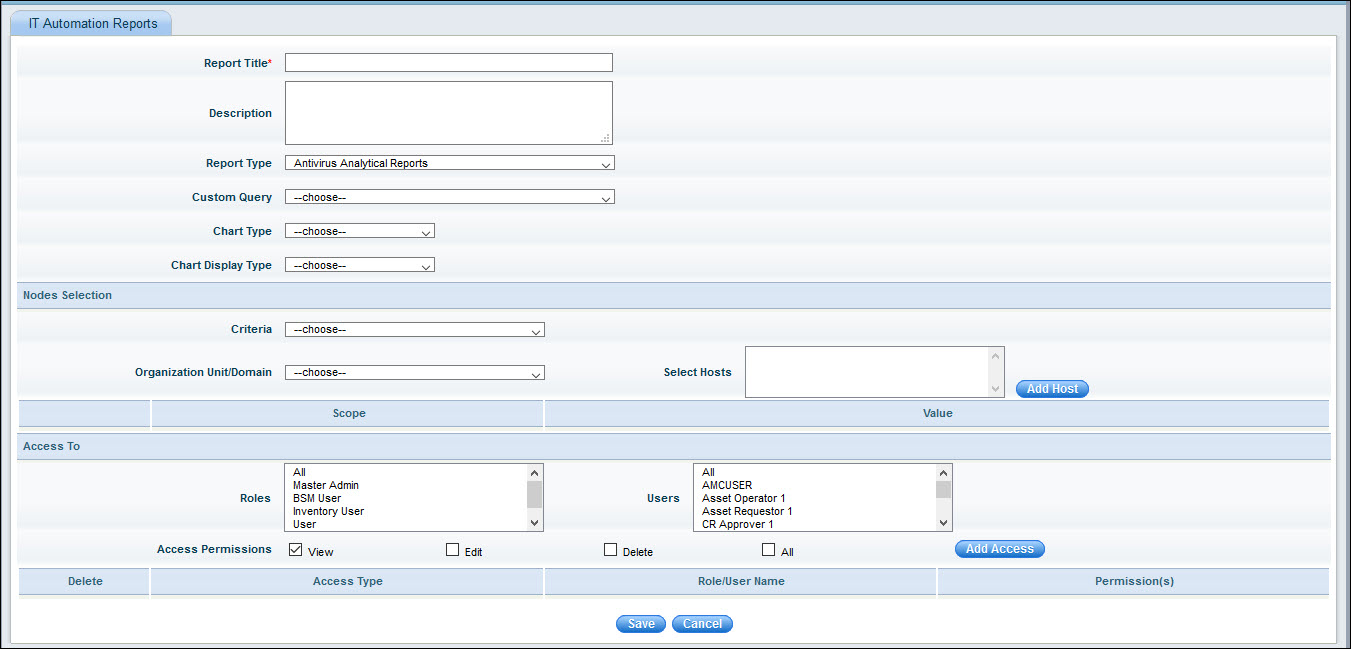Click the Add Access button
This screenshot has width=1351, height=649.
point(999,549)
